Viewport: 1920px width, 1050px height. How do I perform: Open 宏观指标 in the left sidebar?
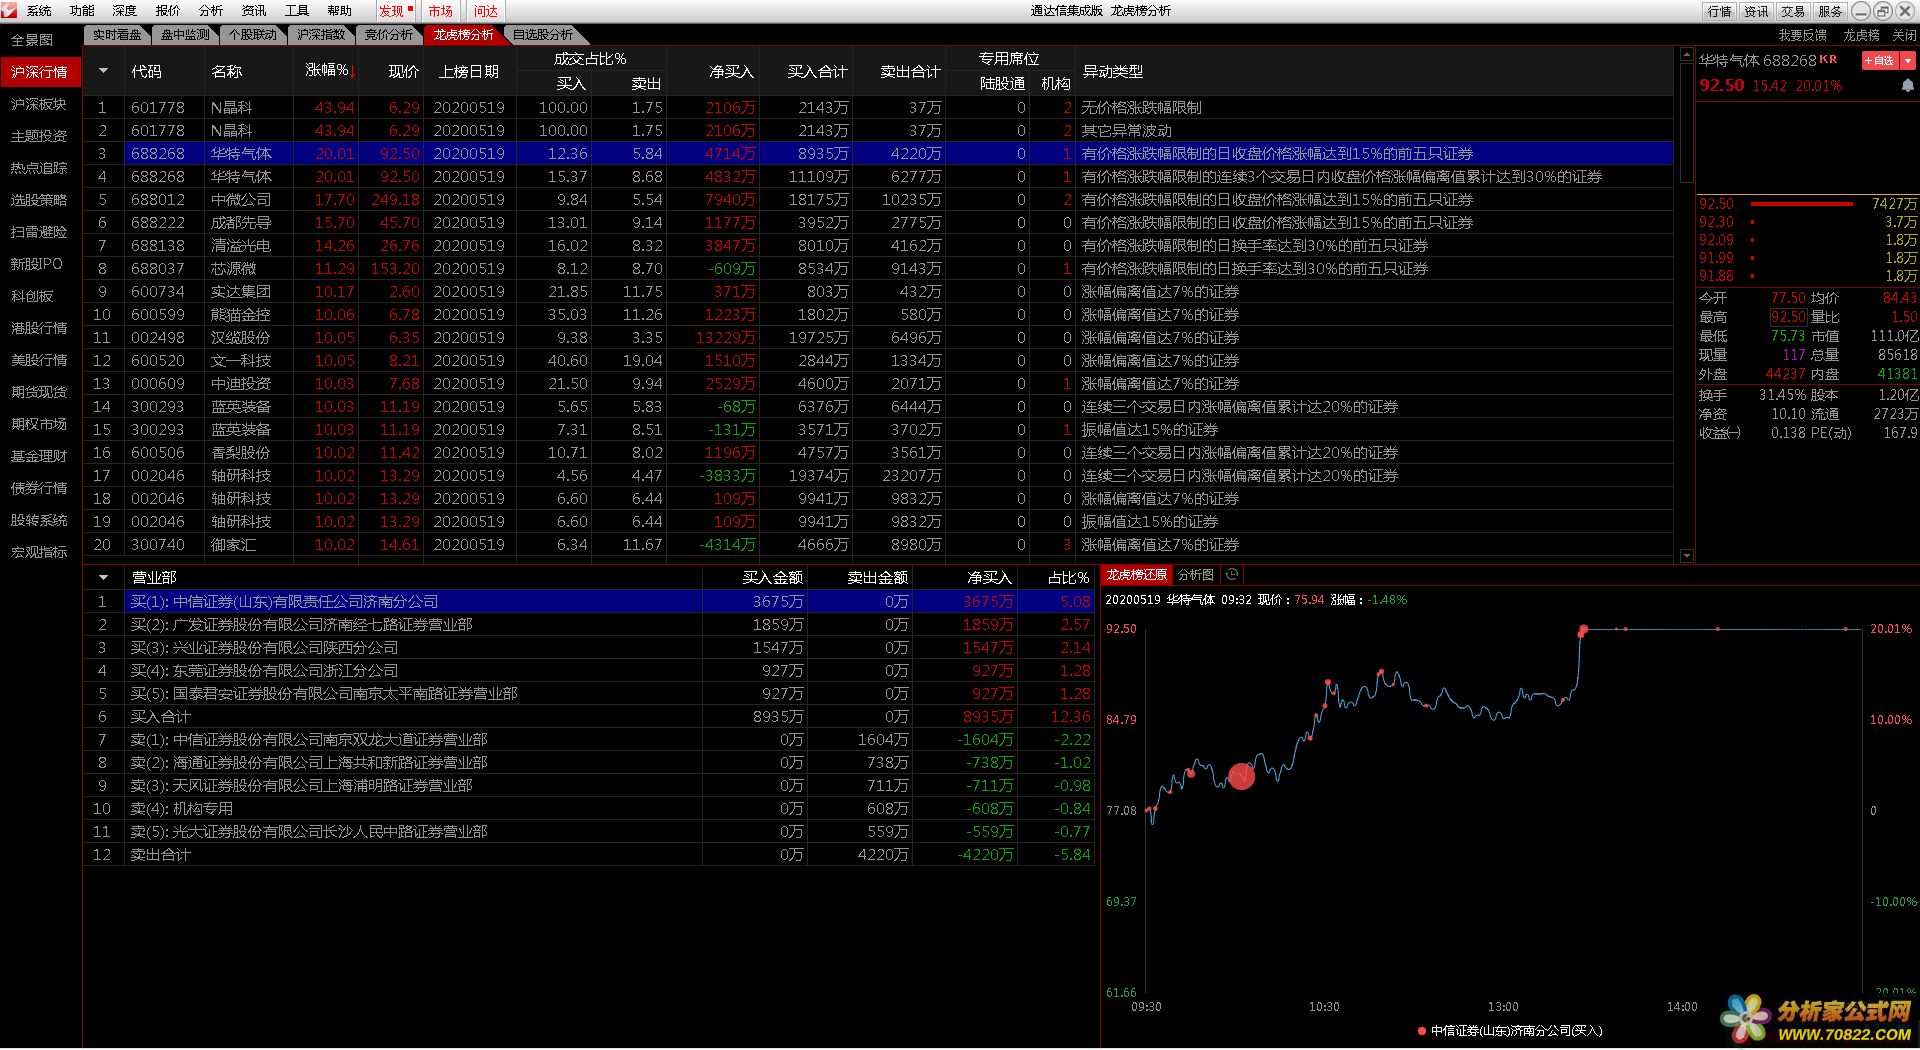pyautogui.click(x=39, y=552)
